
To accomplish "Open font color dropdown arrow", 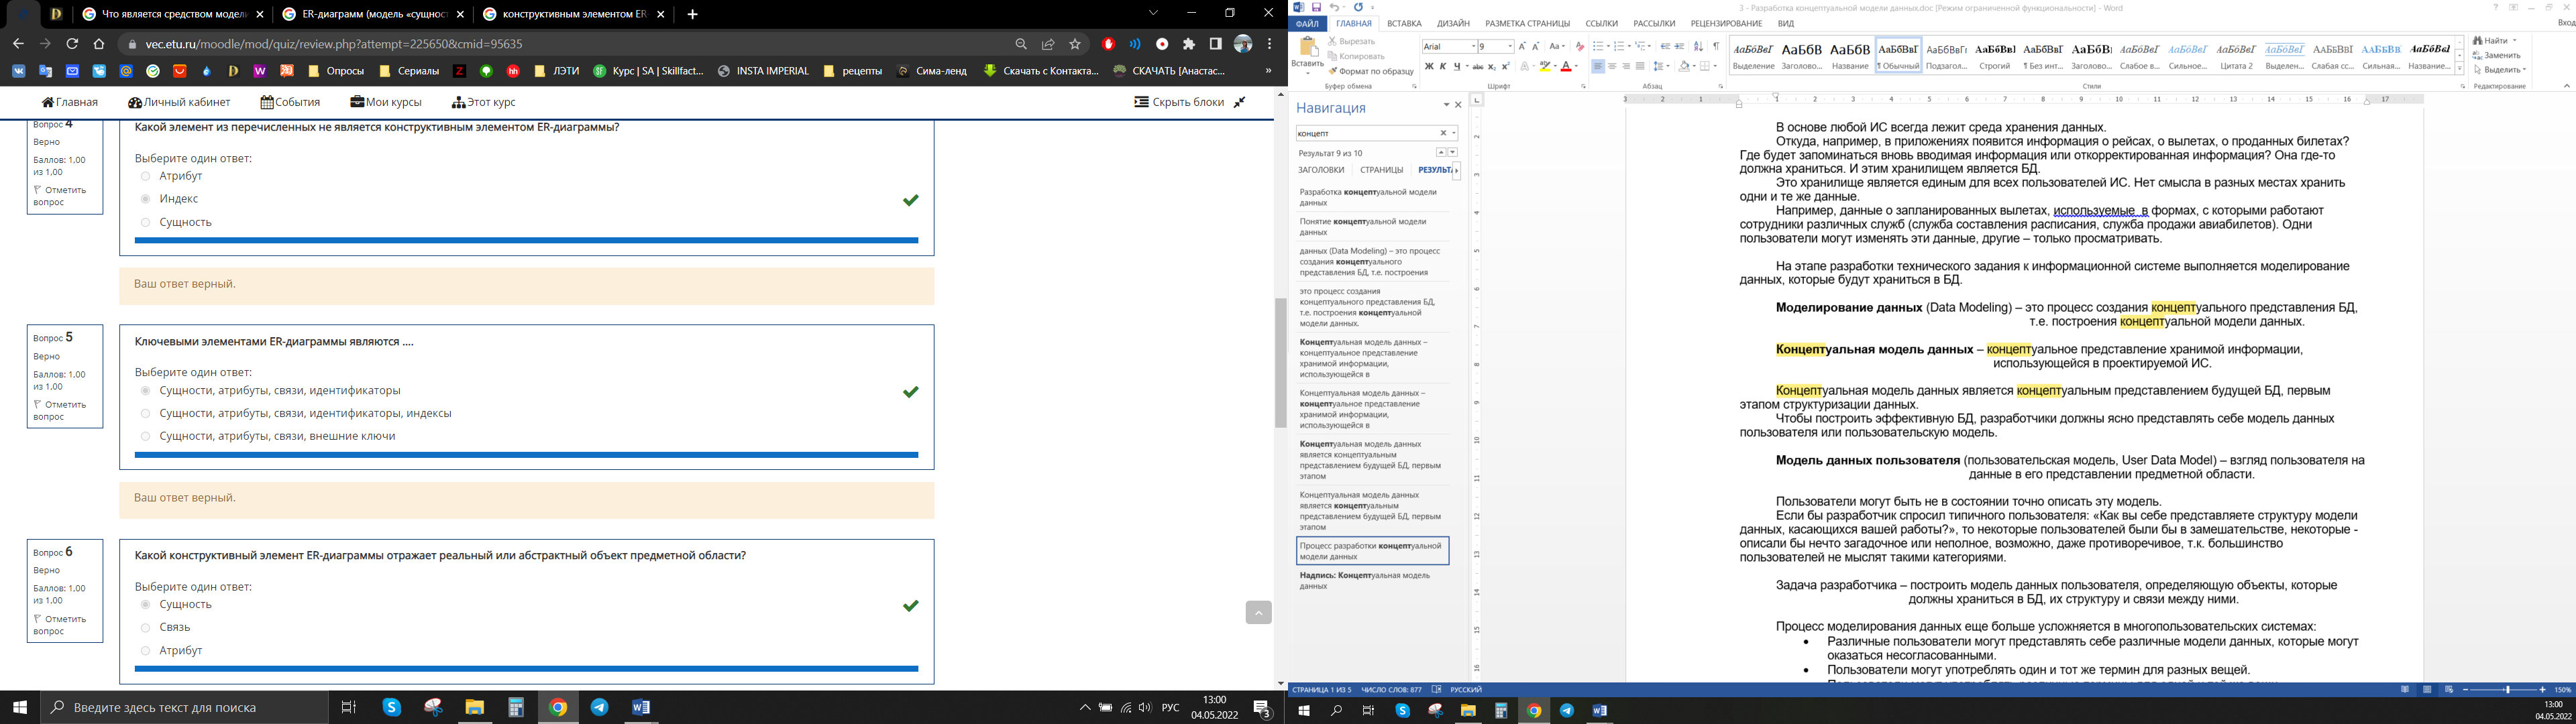I will point(1576,66).
